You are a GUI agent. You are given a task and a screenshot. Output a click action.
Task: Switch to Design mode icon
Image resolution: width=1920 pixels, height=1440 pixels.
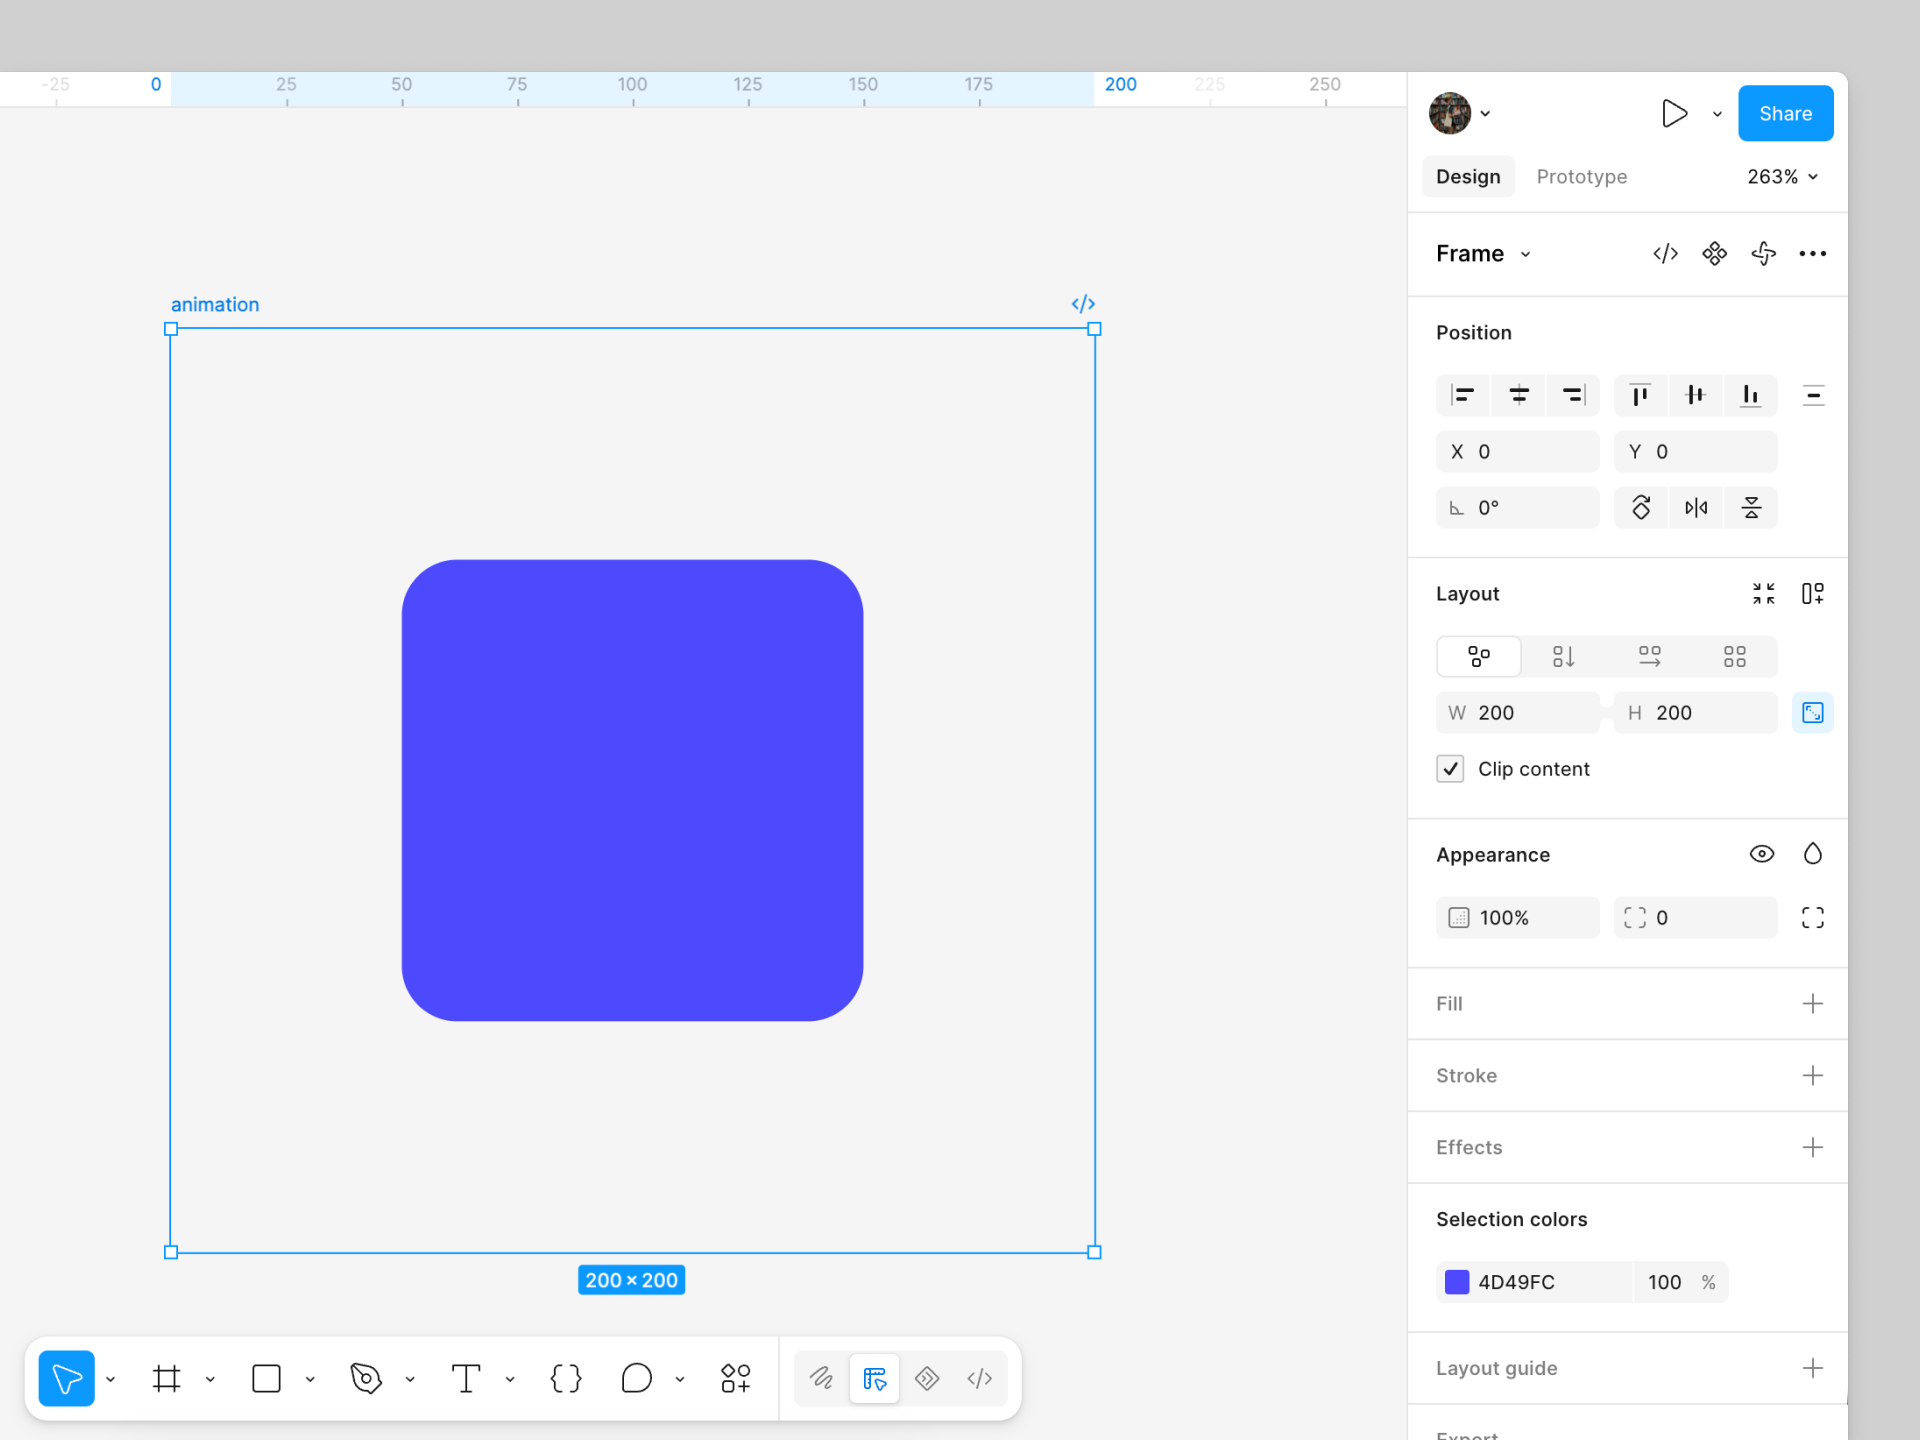coord(875,1379)
